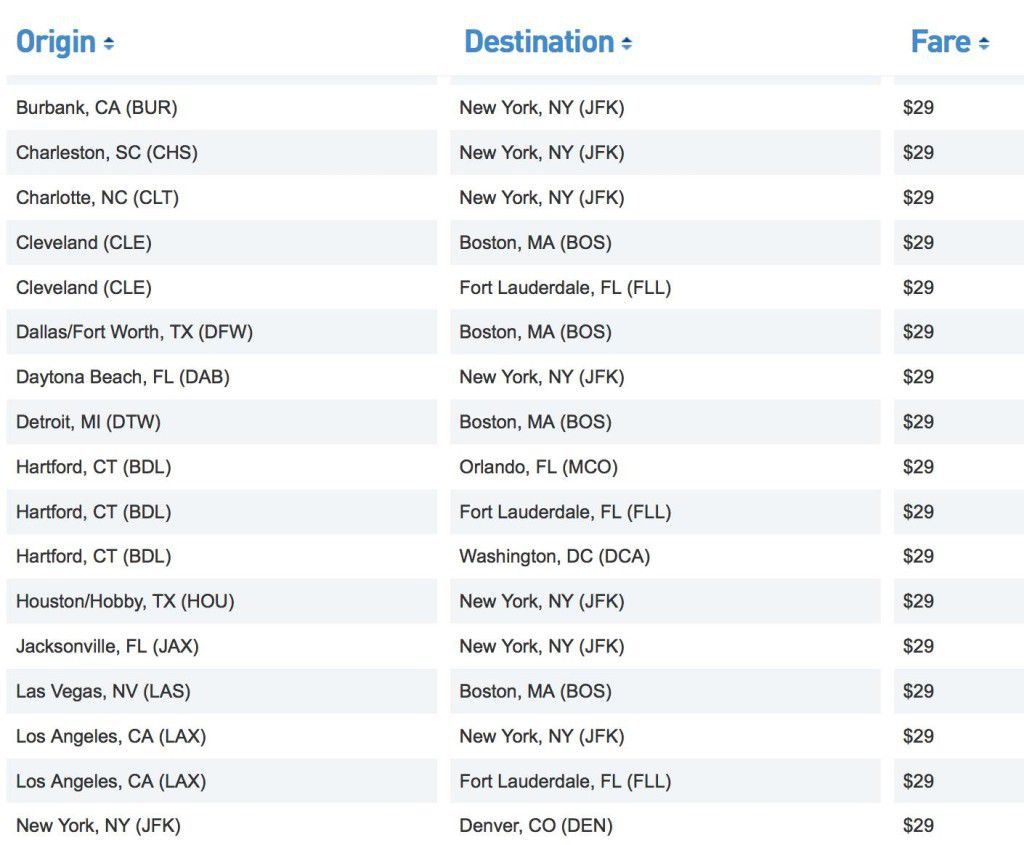Choose the Charlotte, NC (CLT) origin row
Screen dimensions: 1024x845
pos(98,197)
